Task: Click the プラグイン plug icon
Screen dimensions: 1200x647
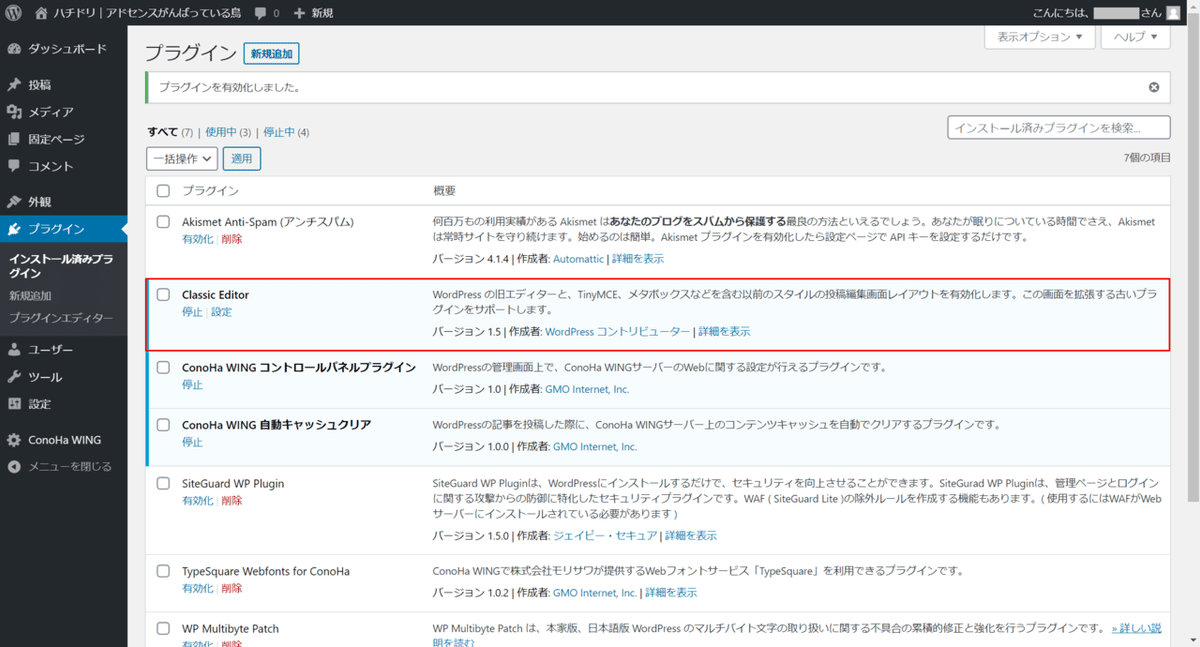Action: (x=14, y=229)
